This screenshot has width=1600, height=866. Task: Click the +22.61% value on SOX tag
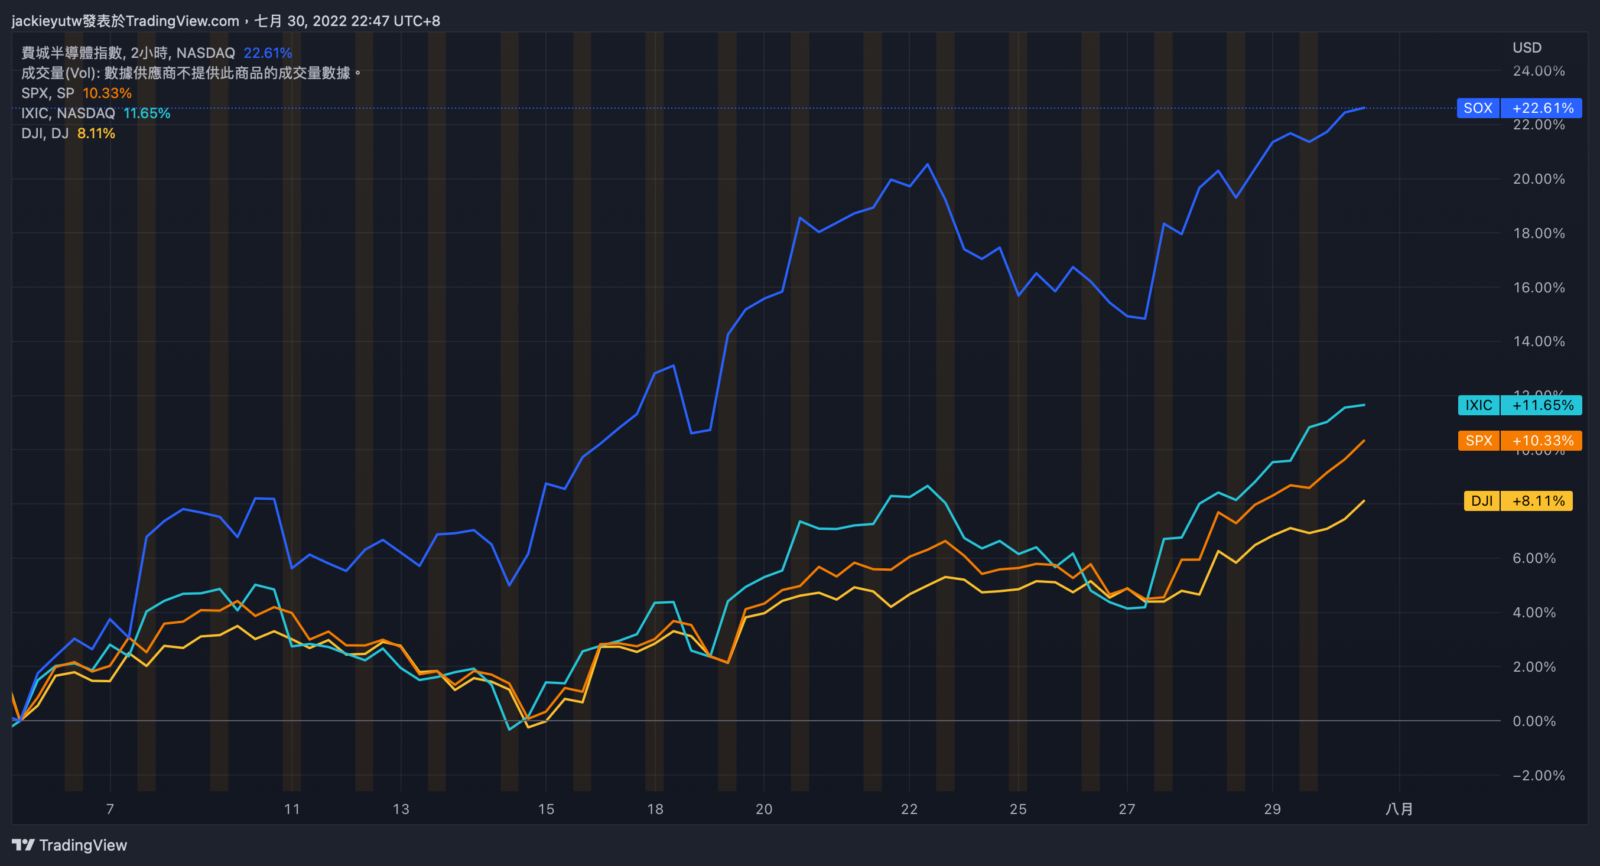1542,108
